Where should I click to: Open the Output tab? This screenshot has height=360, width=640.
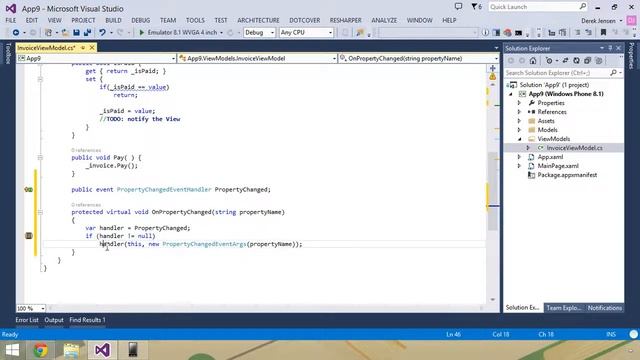point(54,320)
